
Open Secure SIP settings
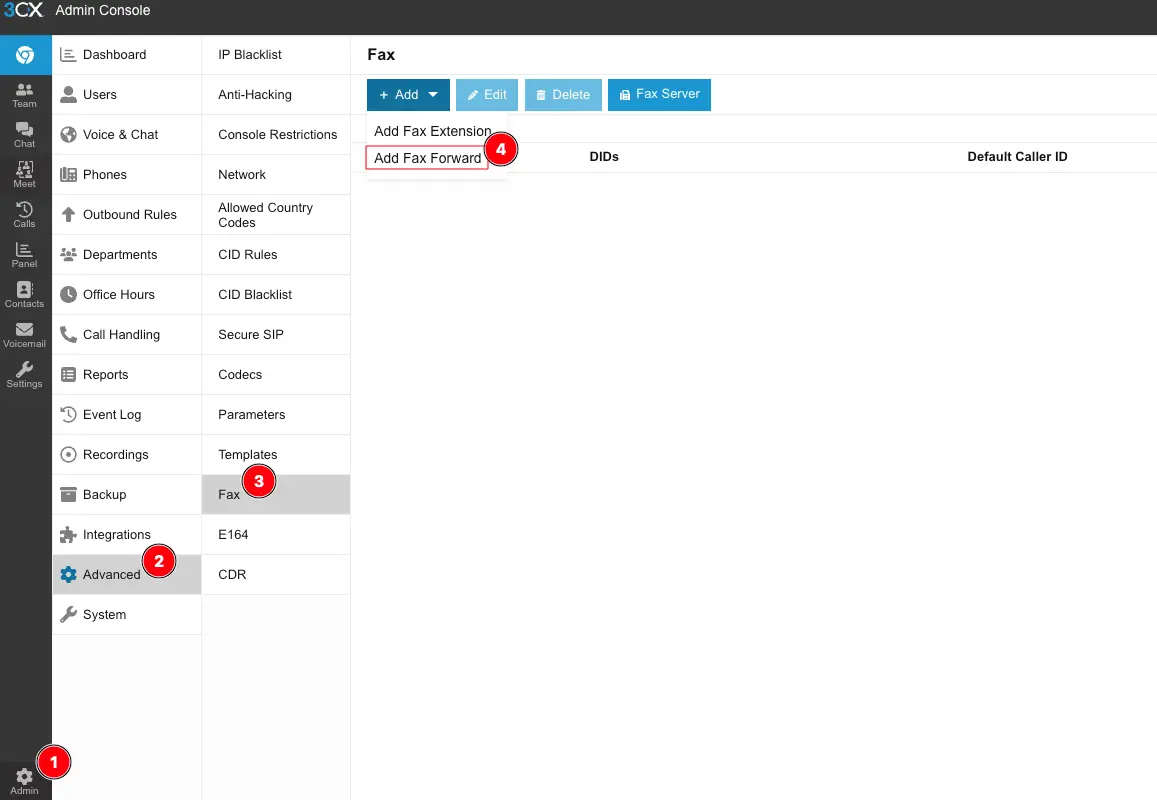(251, 335)
